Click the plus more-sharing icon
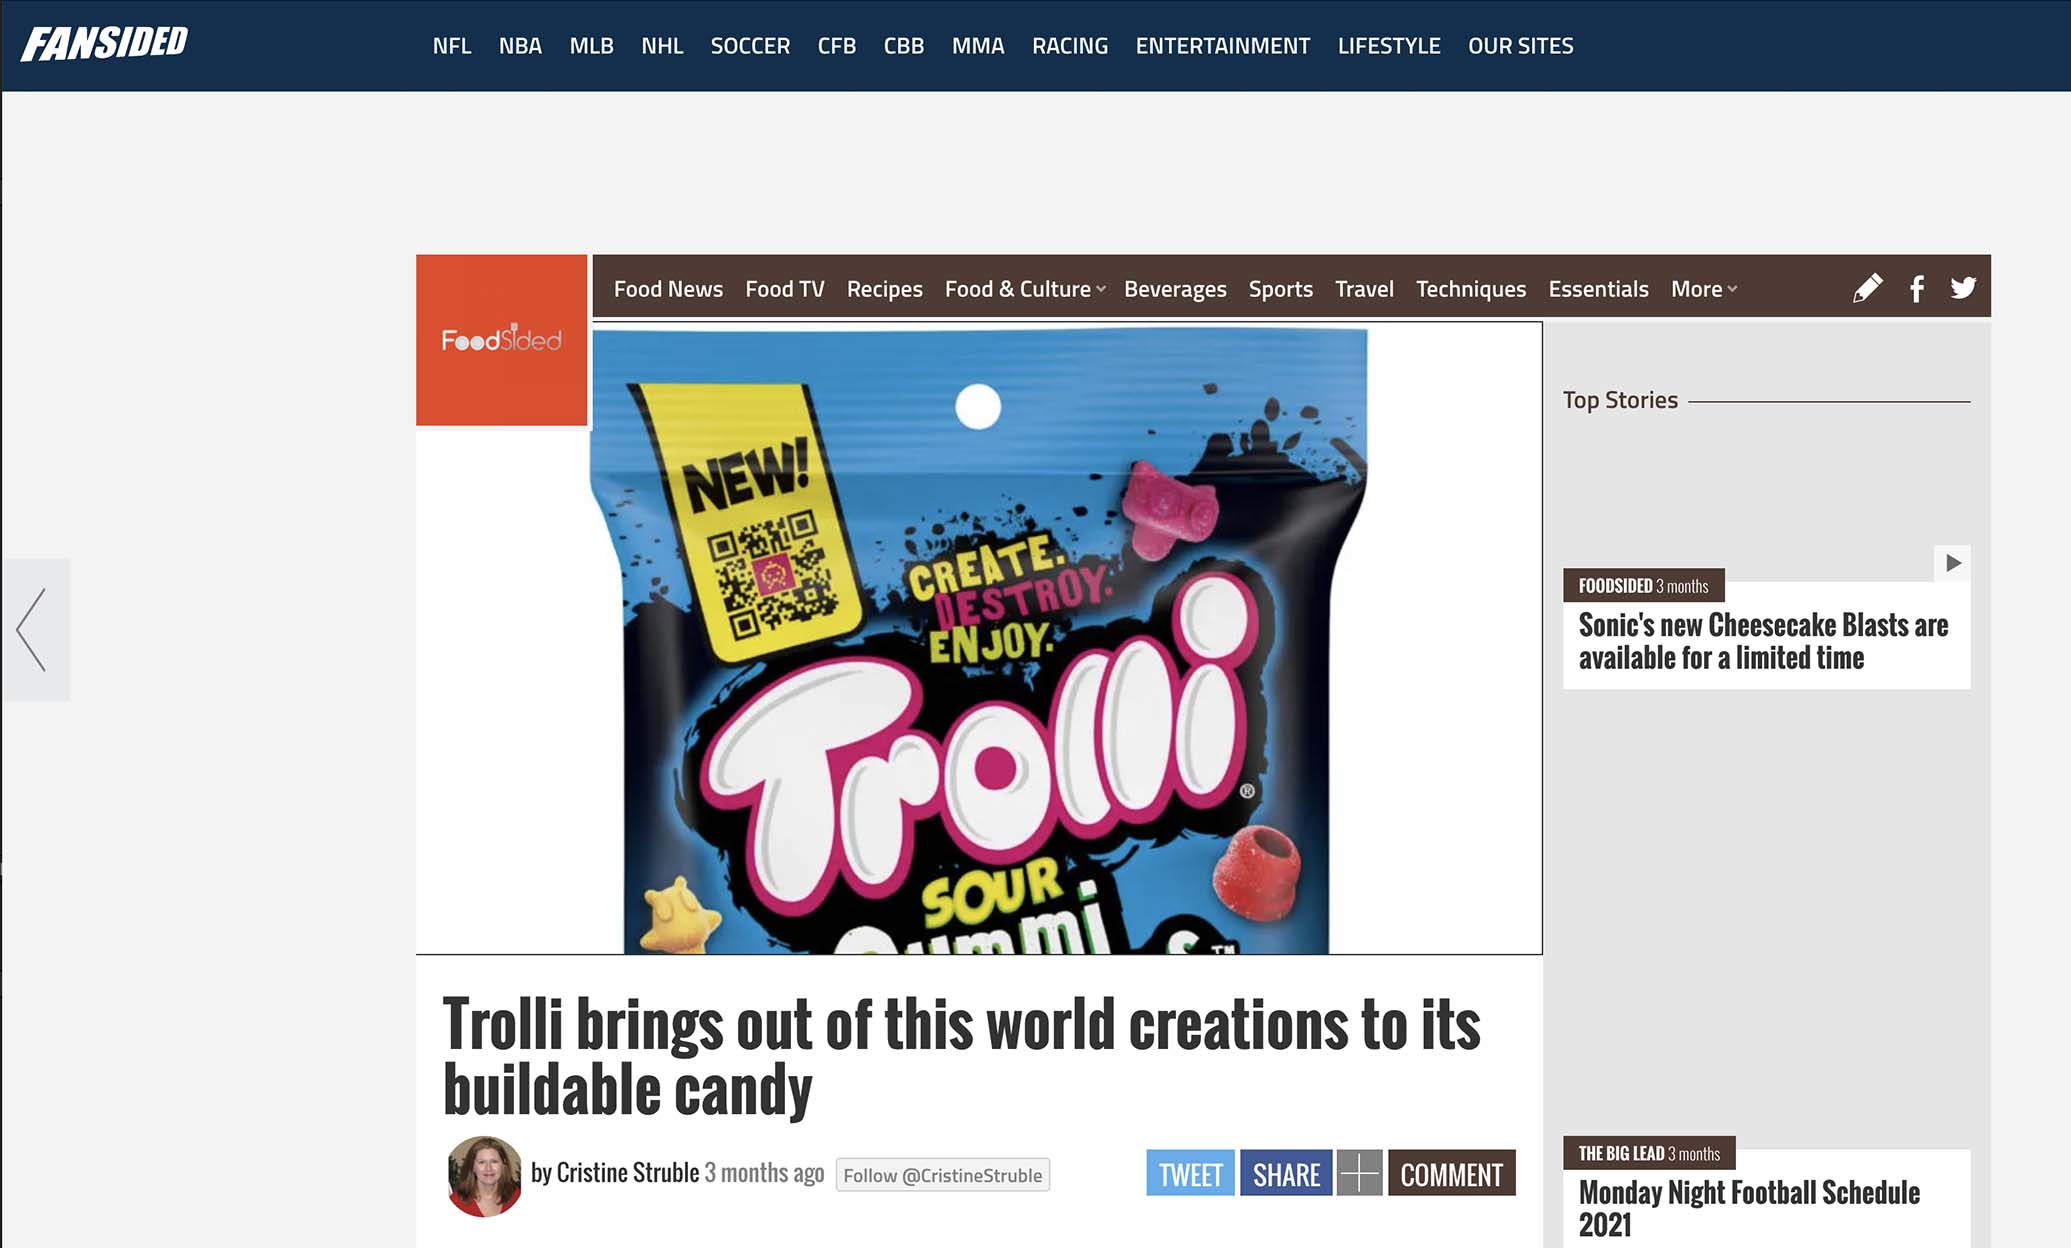The image size is (2071, 1248). (1359, 1173)
